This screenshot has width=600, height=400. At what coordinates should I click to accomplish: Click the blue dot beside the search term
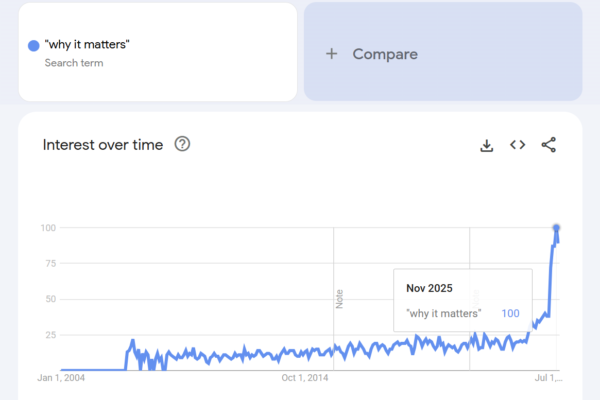(33, 45)
